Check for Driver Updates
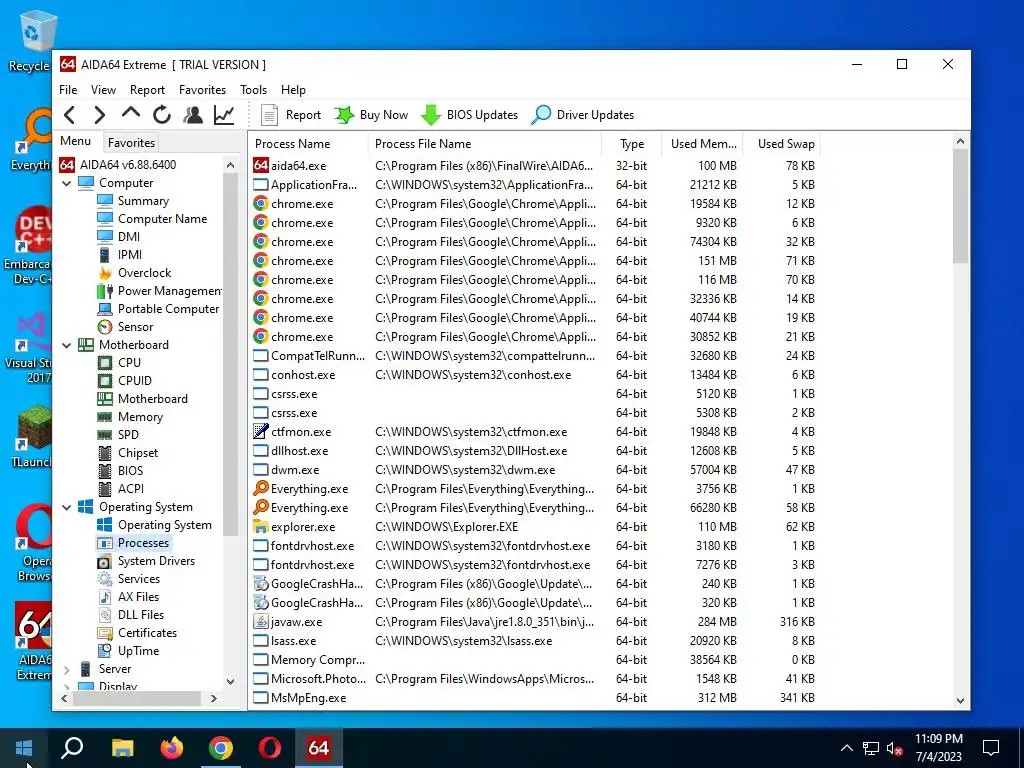Screen dimensions: 1024x768 583,115
